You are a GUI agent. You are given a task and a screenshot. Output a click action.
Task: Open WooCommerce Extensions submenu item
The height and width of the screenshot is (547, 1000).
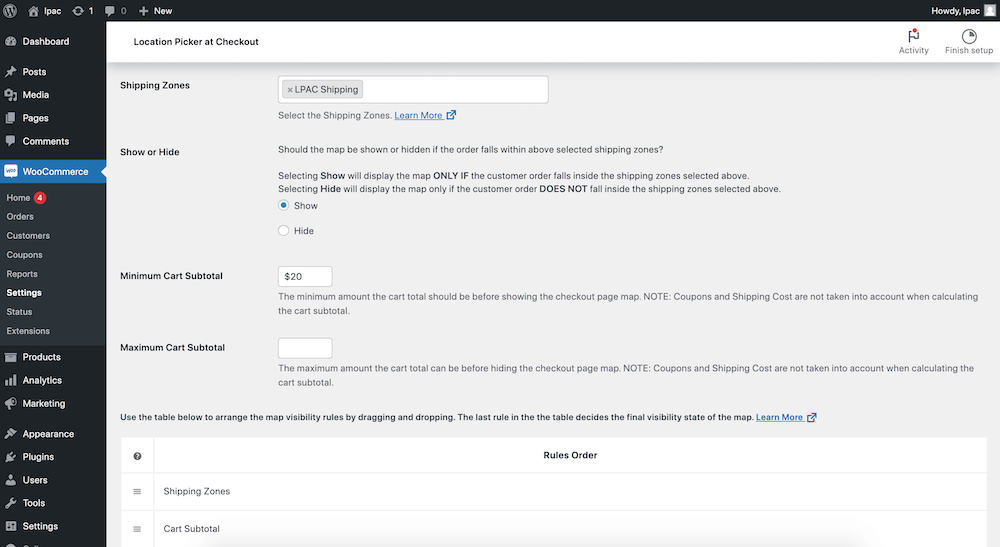pyautogui.click(x=28, y=331)
